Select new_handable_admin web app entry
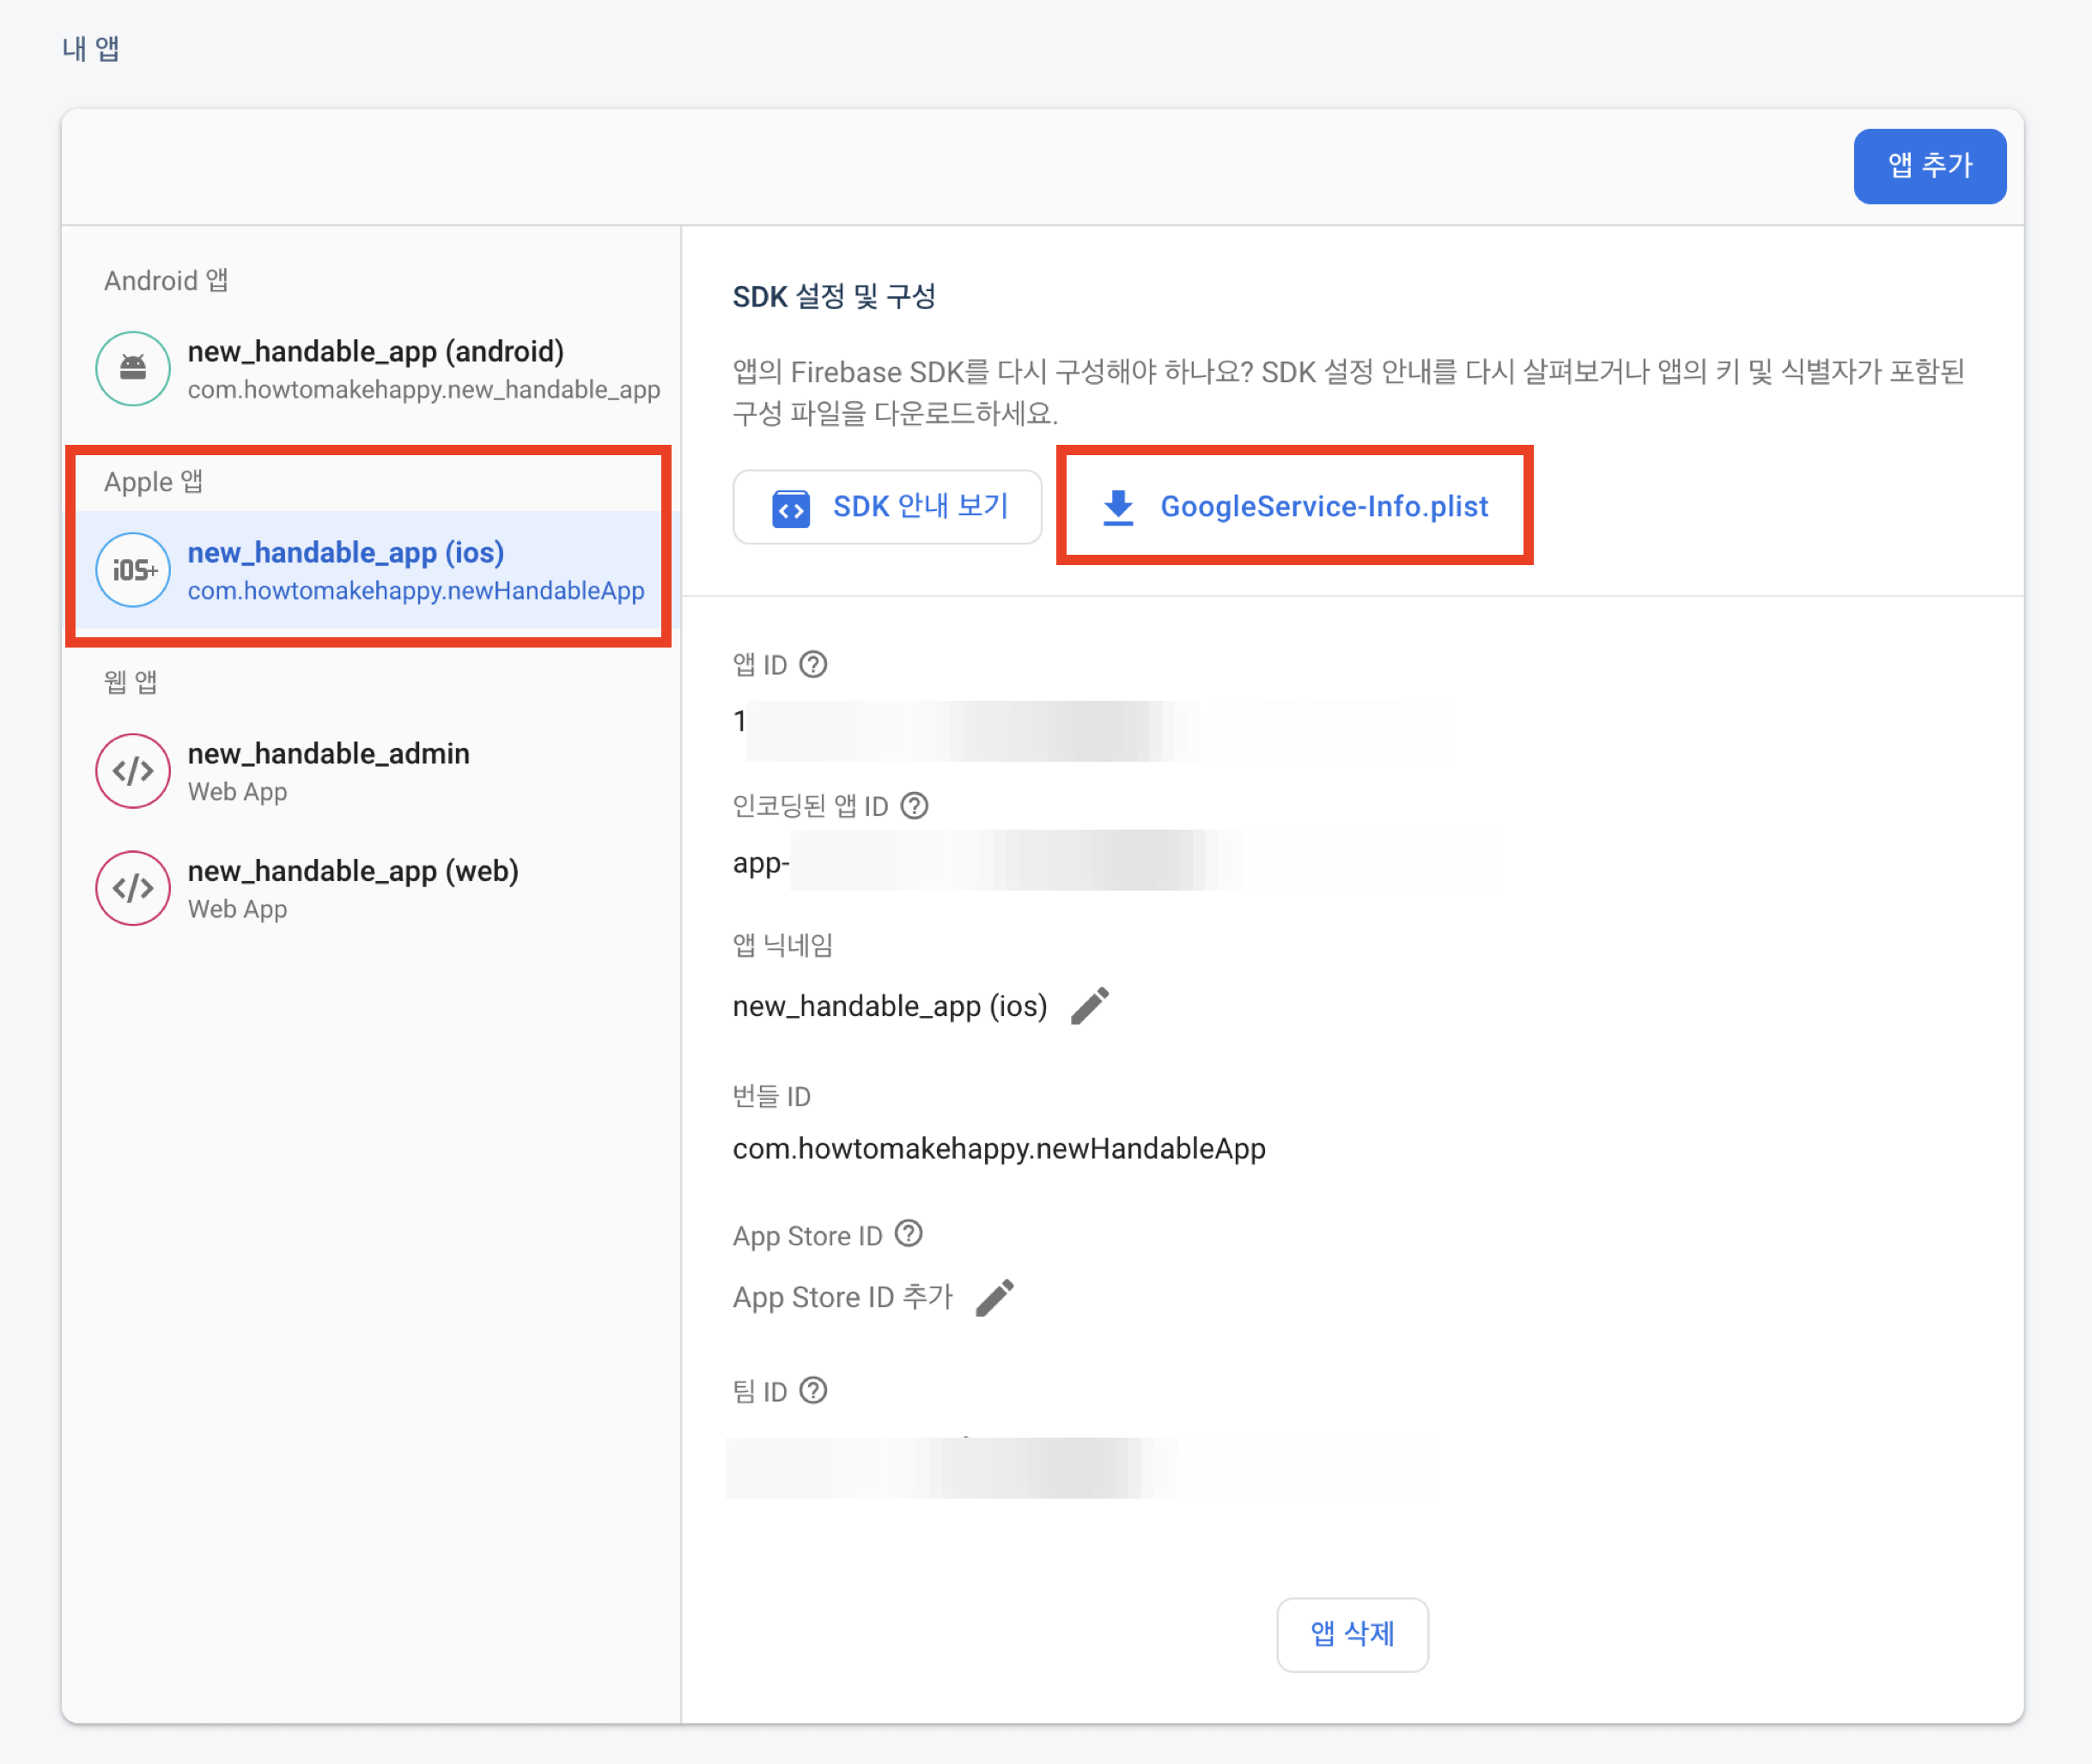This screenshot has height=1764, width=2092. tap(328, 754)
